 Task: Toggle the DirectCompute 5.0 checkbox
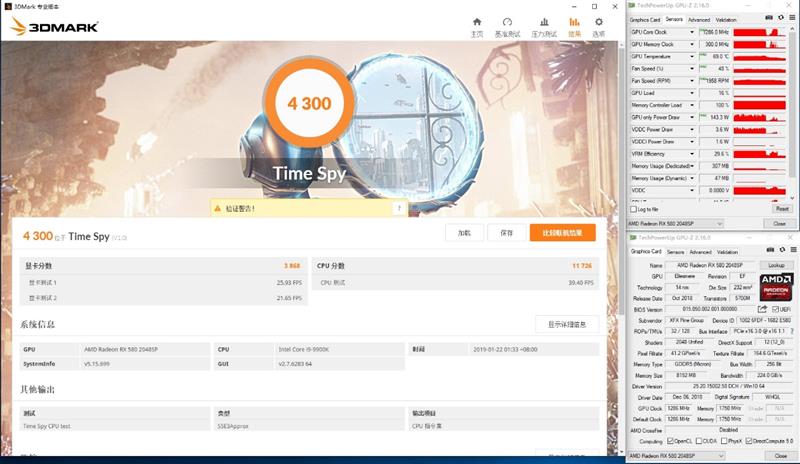748,441
